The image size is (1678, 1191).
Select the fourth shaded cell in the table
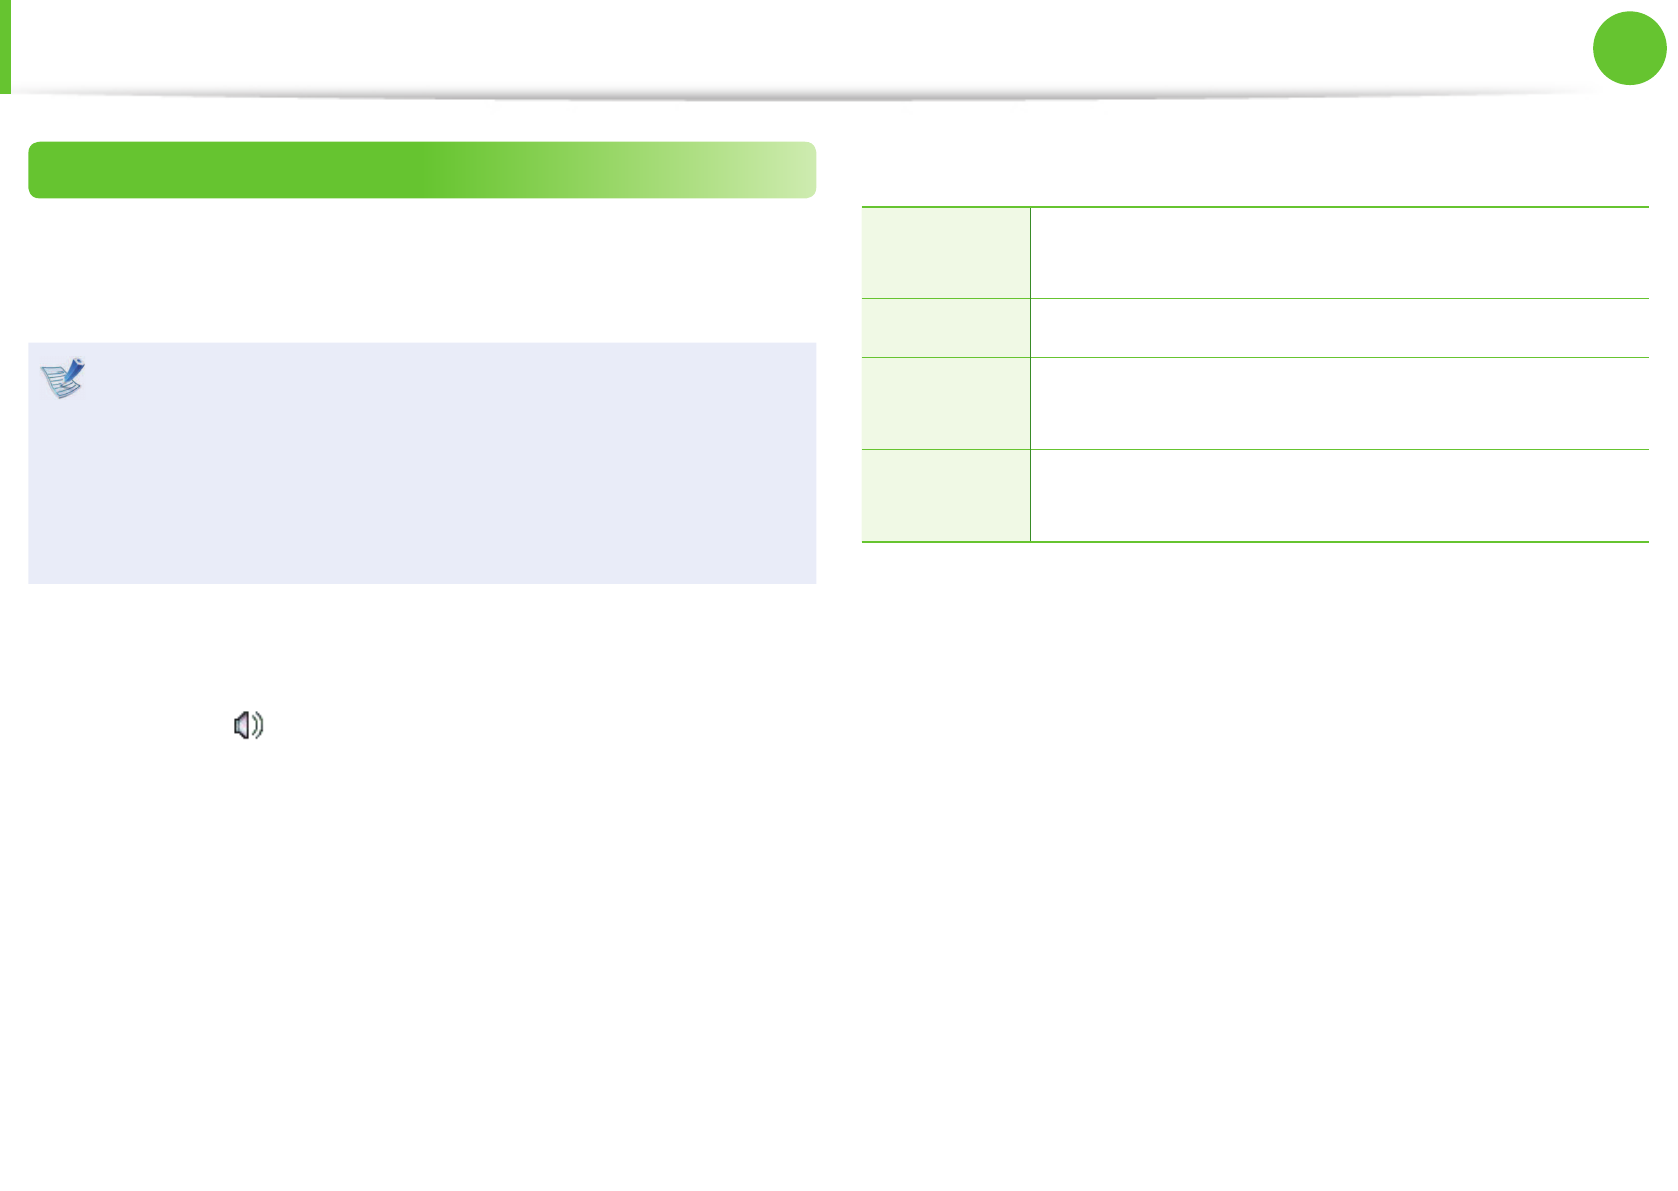(945, 496)
